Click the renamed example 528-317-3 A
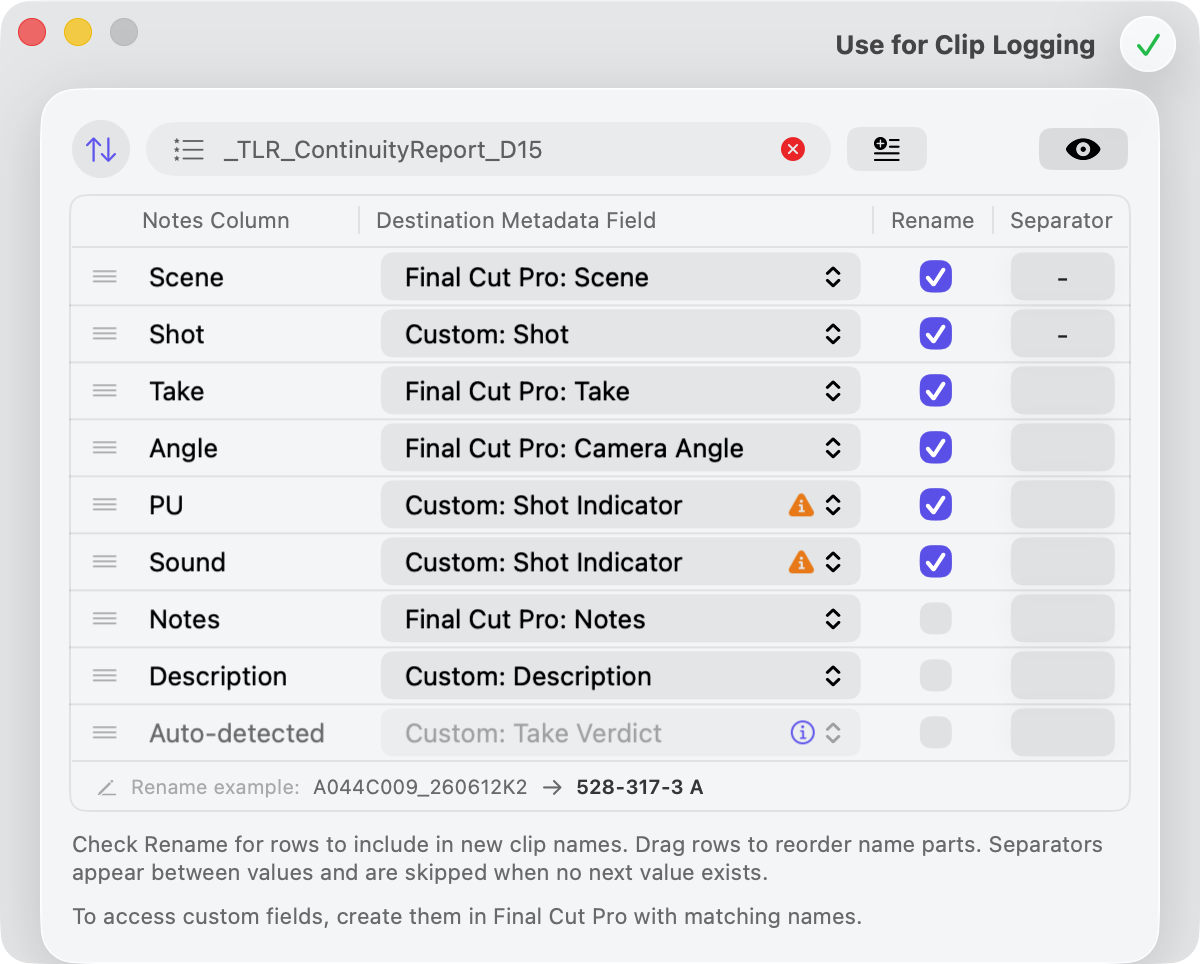 (x=640, y=788)
